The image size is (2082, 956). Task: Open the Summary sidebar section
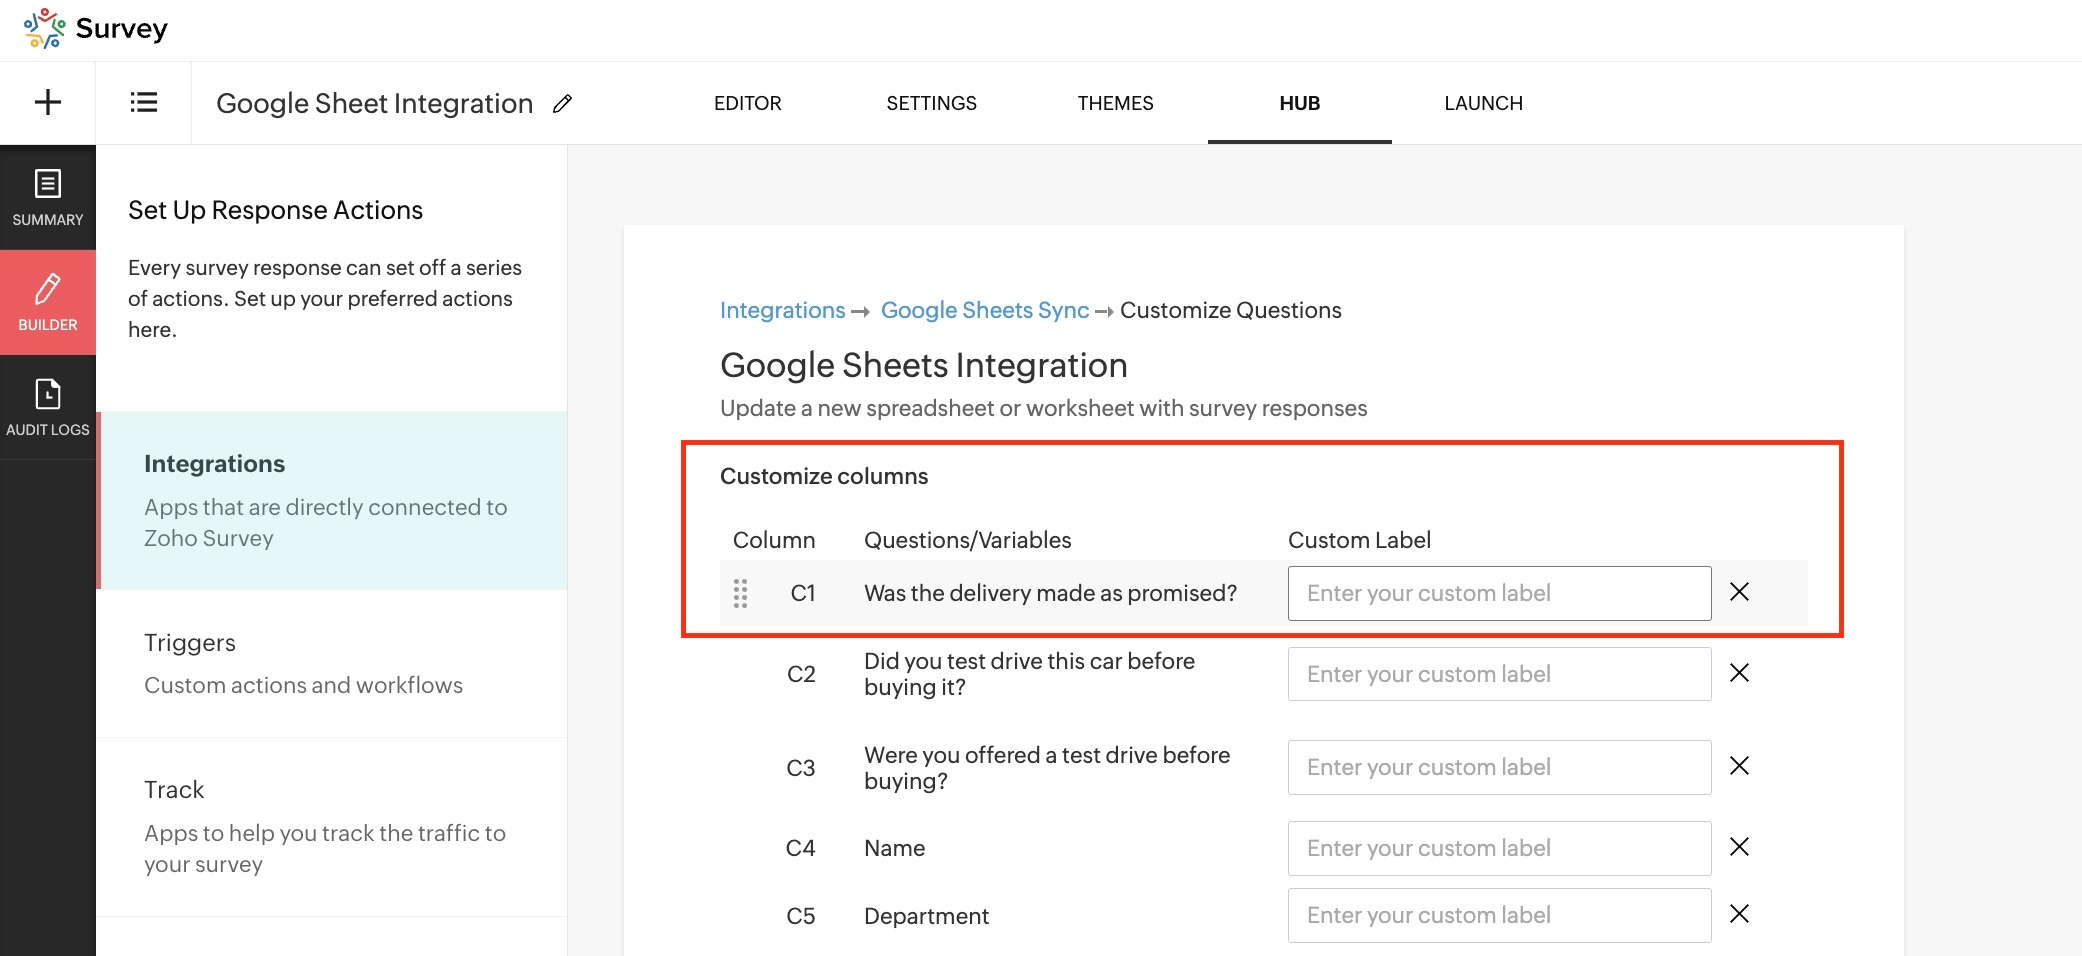pyautogui.click(x=47, y=198)
